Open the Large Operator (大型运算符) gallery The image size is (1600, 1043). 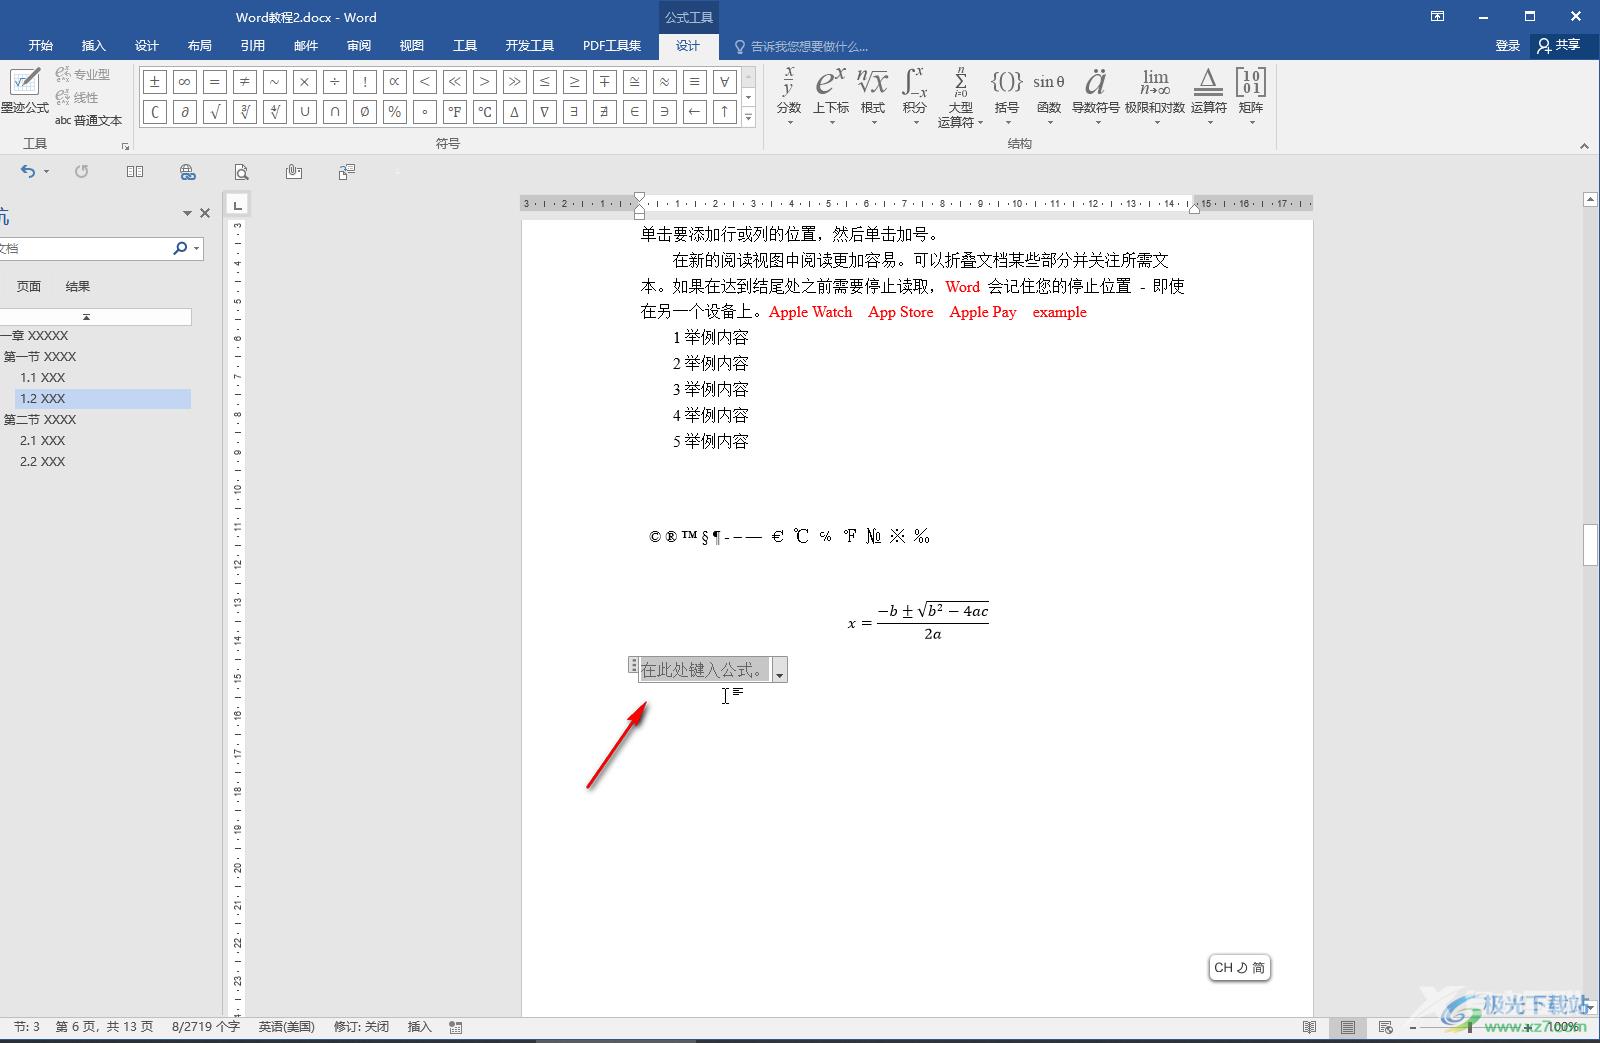960,96
